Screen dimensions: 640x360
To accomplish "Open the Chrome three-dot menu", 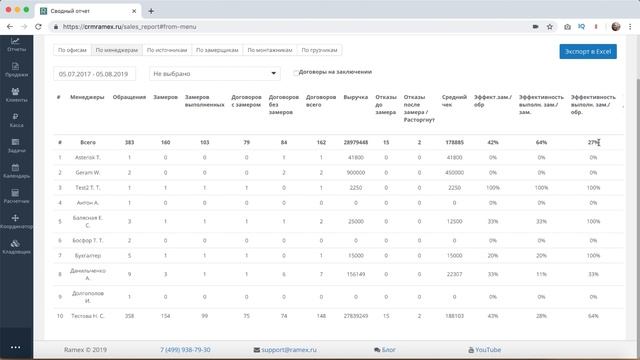I will (630, 27).
